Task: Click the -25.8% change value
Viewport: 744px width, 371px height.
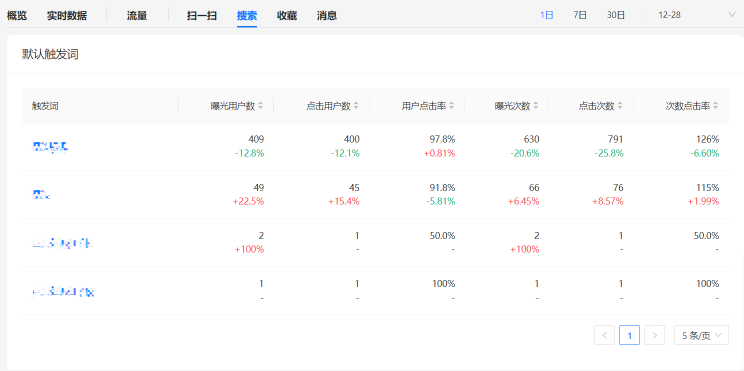Action: tap(609, 153)
